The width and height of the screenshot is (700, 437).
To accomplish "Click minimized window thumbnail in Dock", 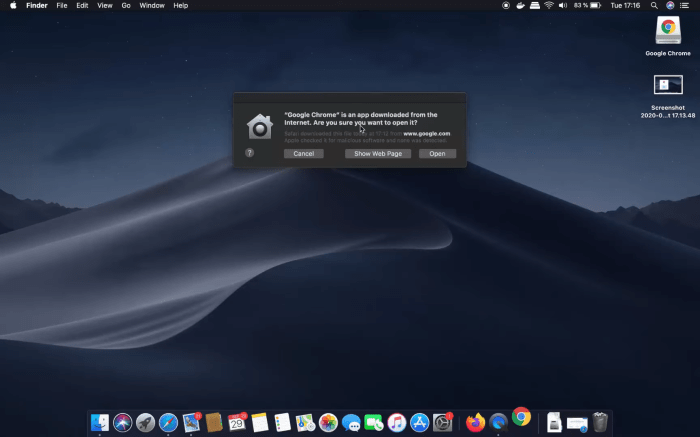I will (577, 423).
